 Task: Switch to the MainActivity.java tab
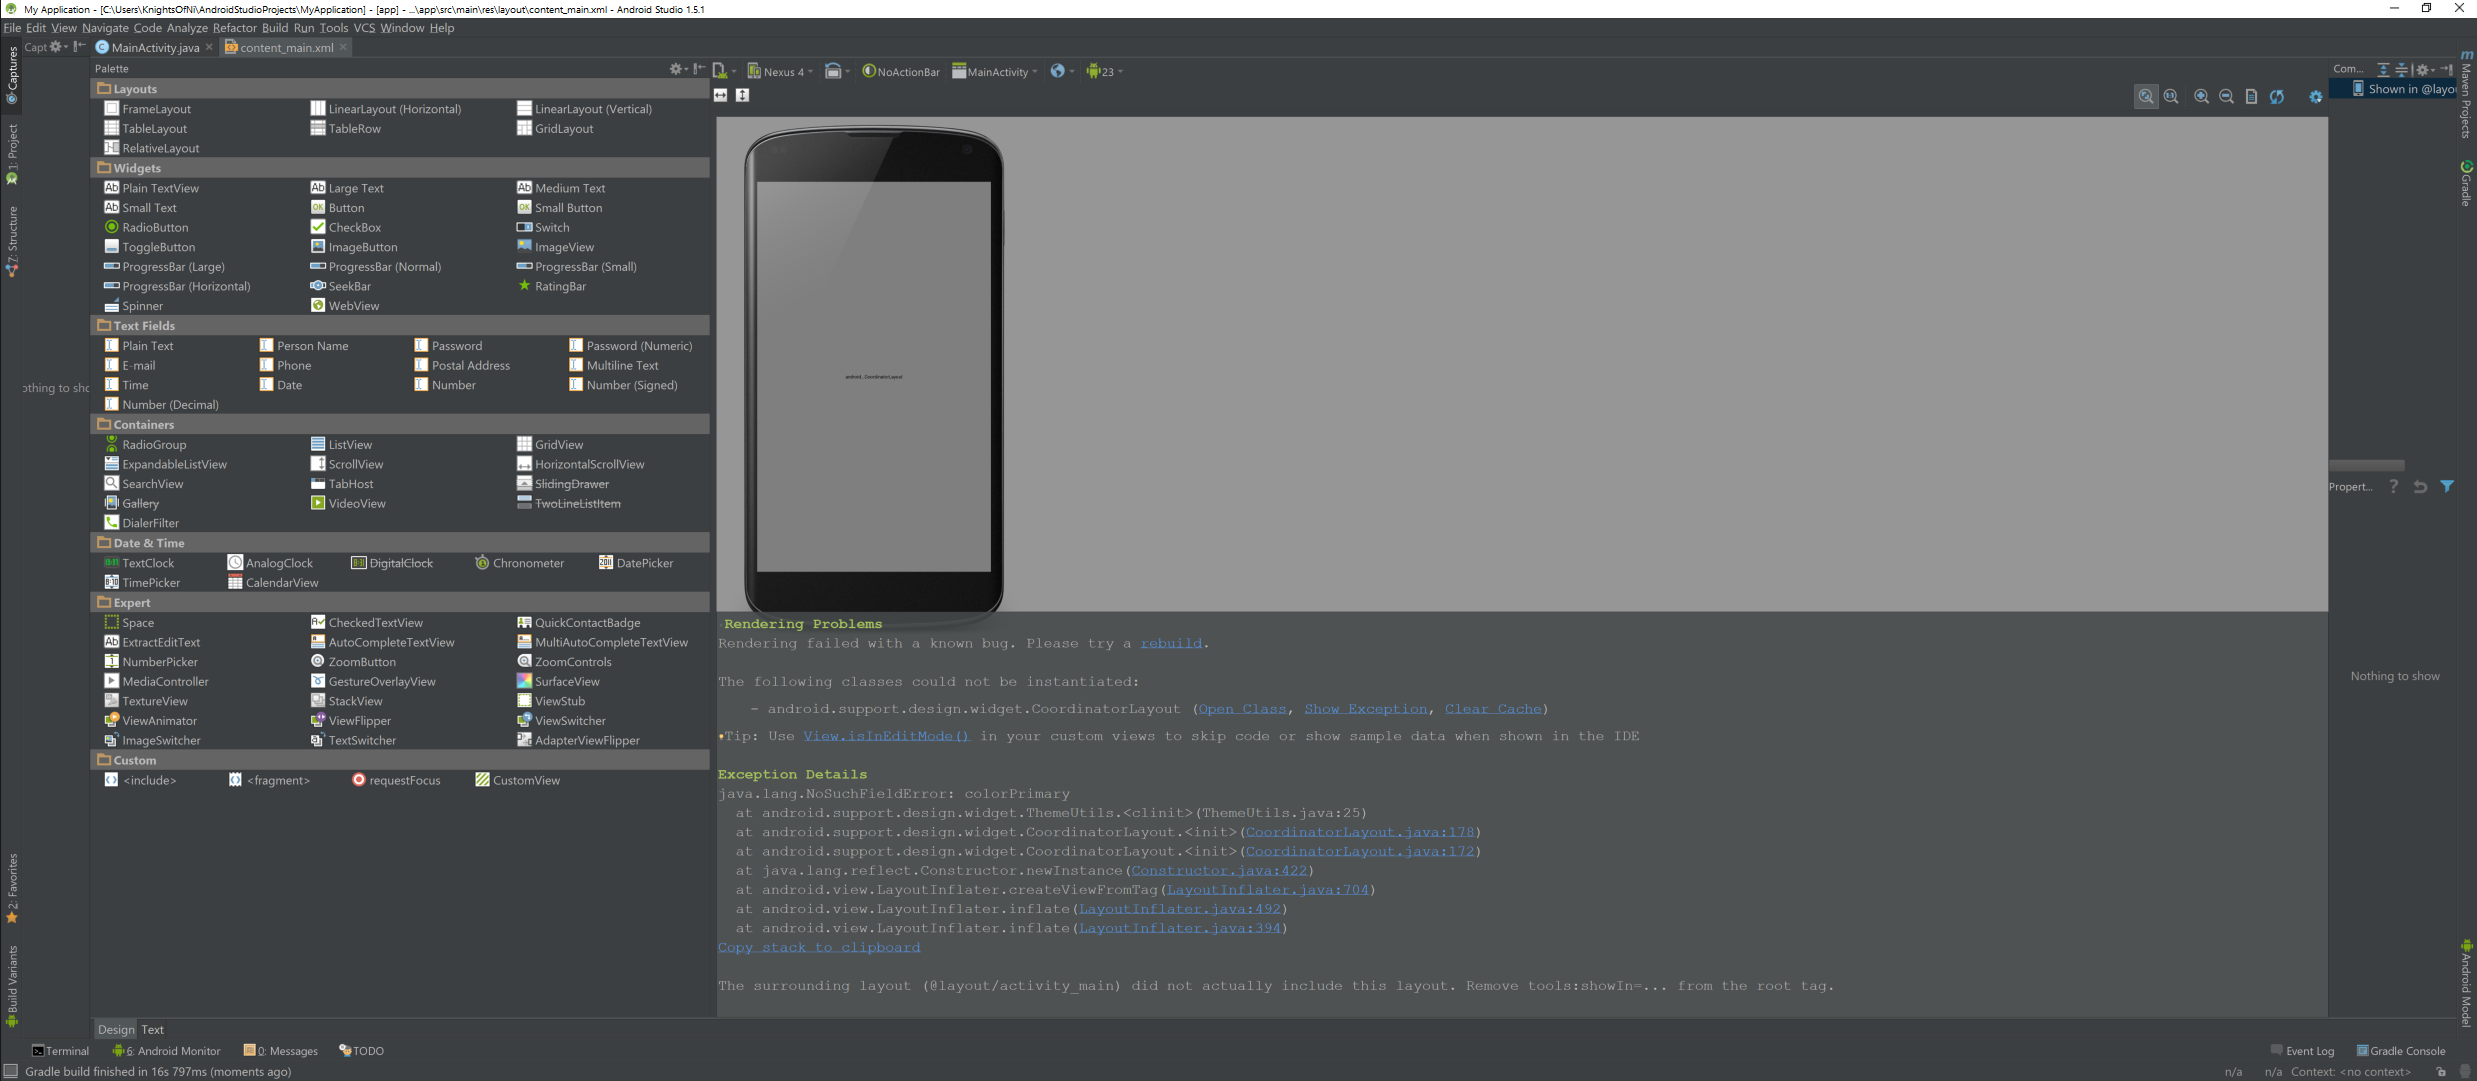155,47
